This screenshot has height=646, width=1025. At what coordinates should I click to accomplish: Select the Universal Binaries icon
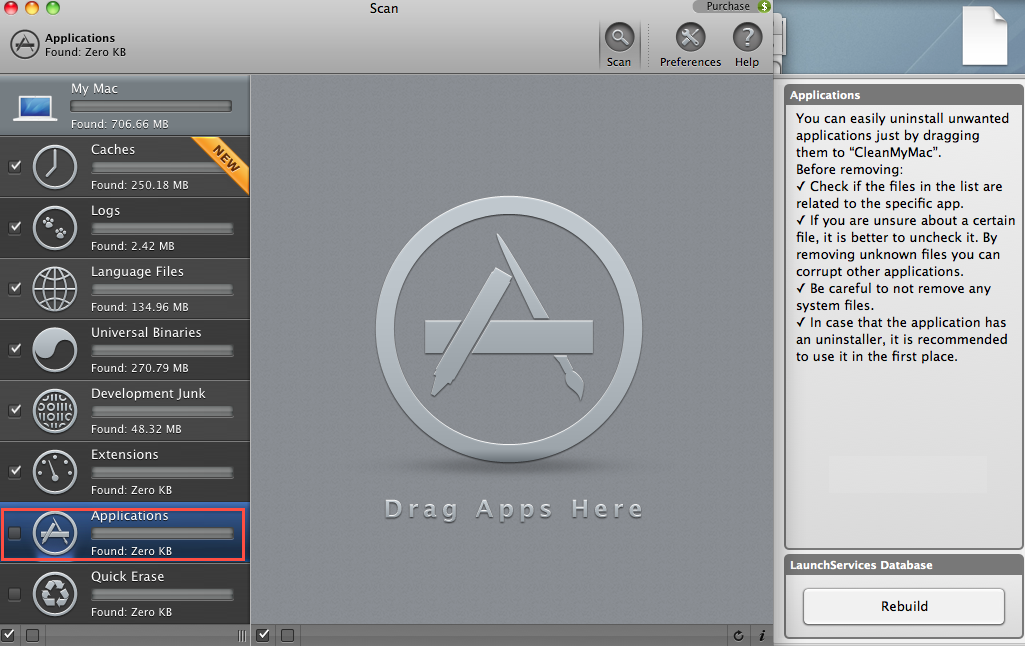(x=55, y=350)
